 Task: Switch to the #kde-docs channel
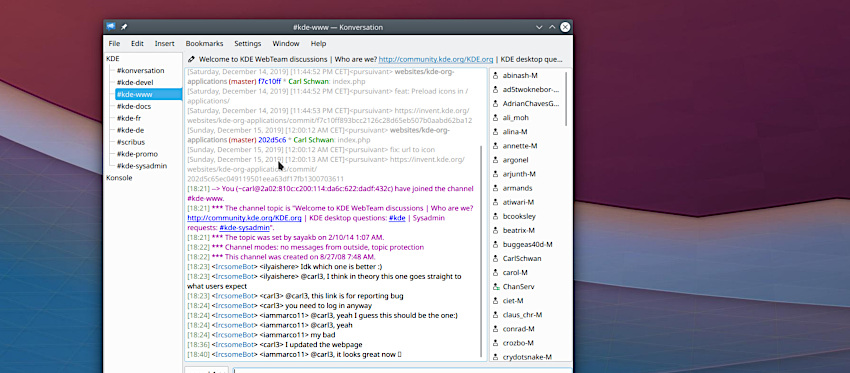(x=134, y=106)
